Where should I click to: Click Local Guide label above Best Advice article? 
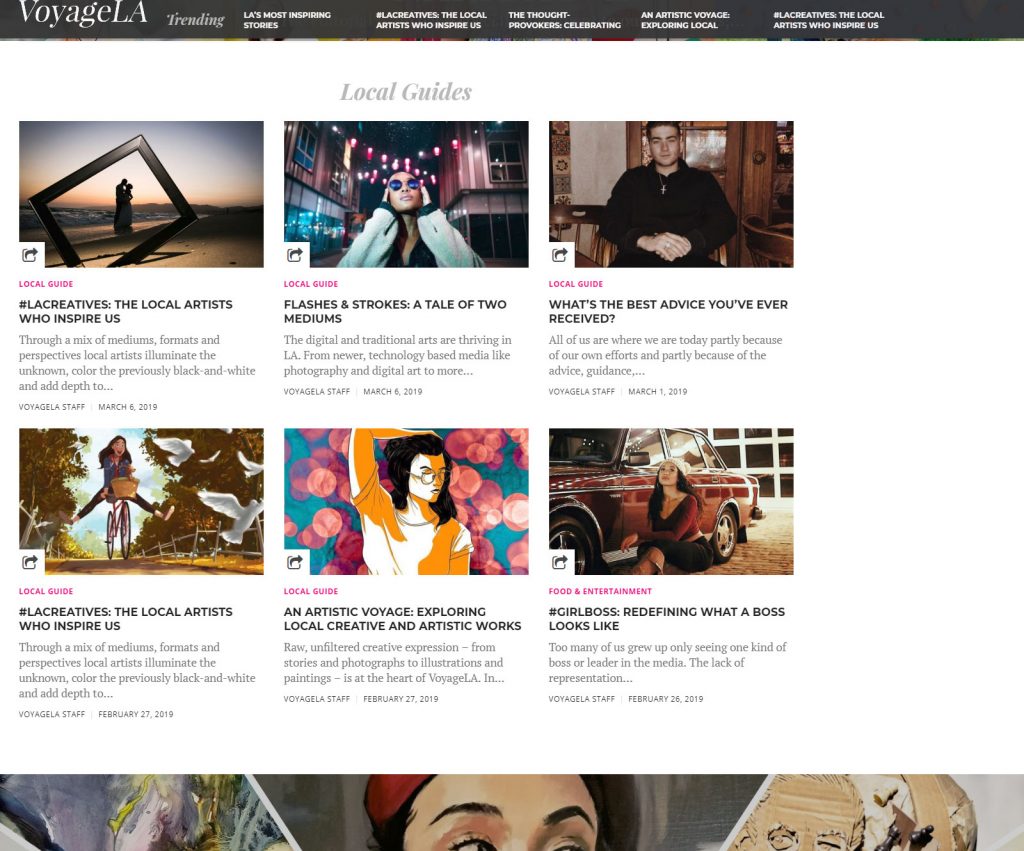[x=576, y=284]
